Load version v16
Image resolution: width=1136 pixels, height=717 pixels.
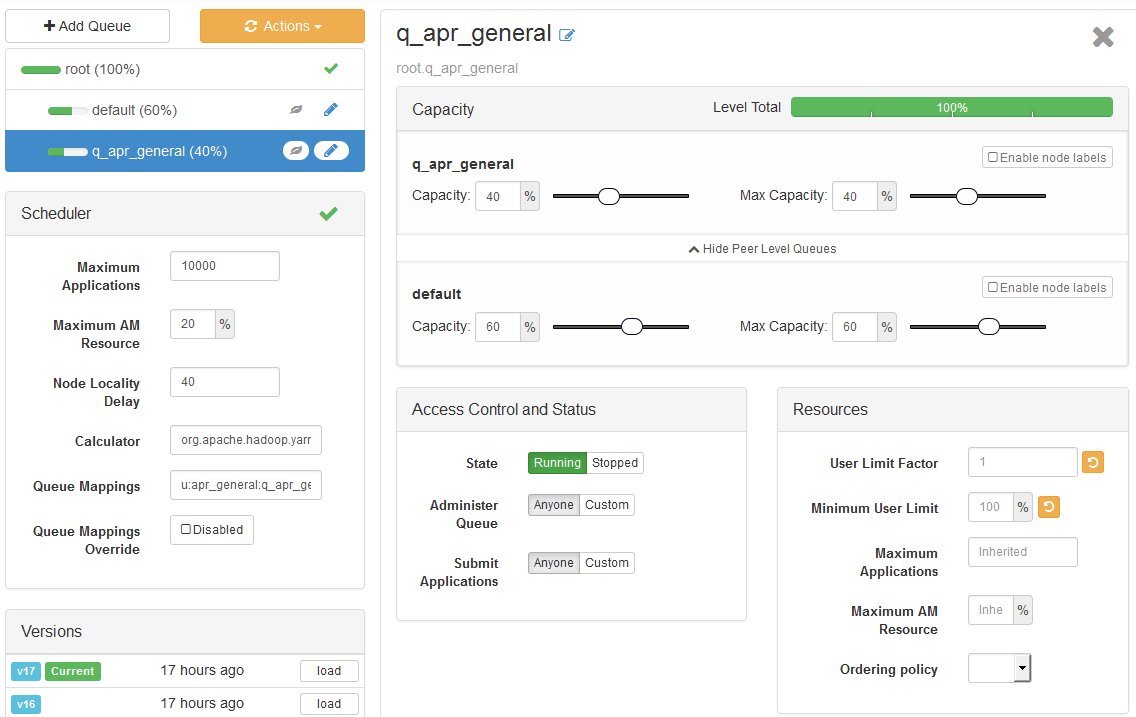pos(329,703)
